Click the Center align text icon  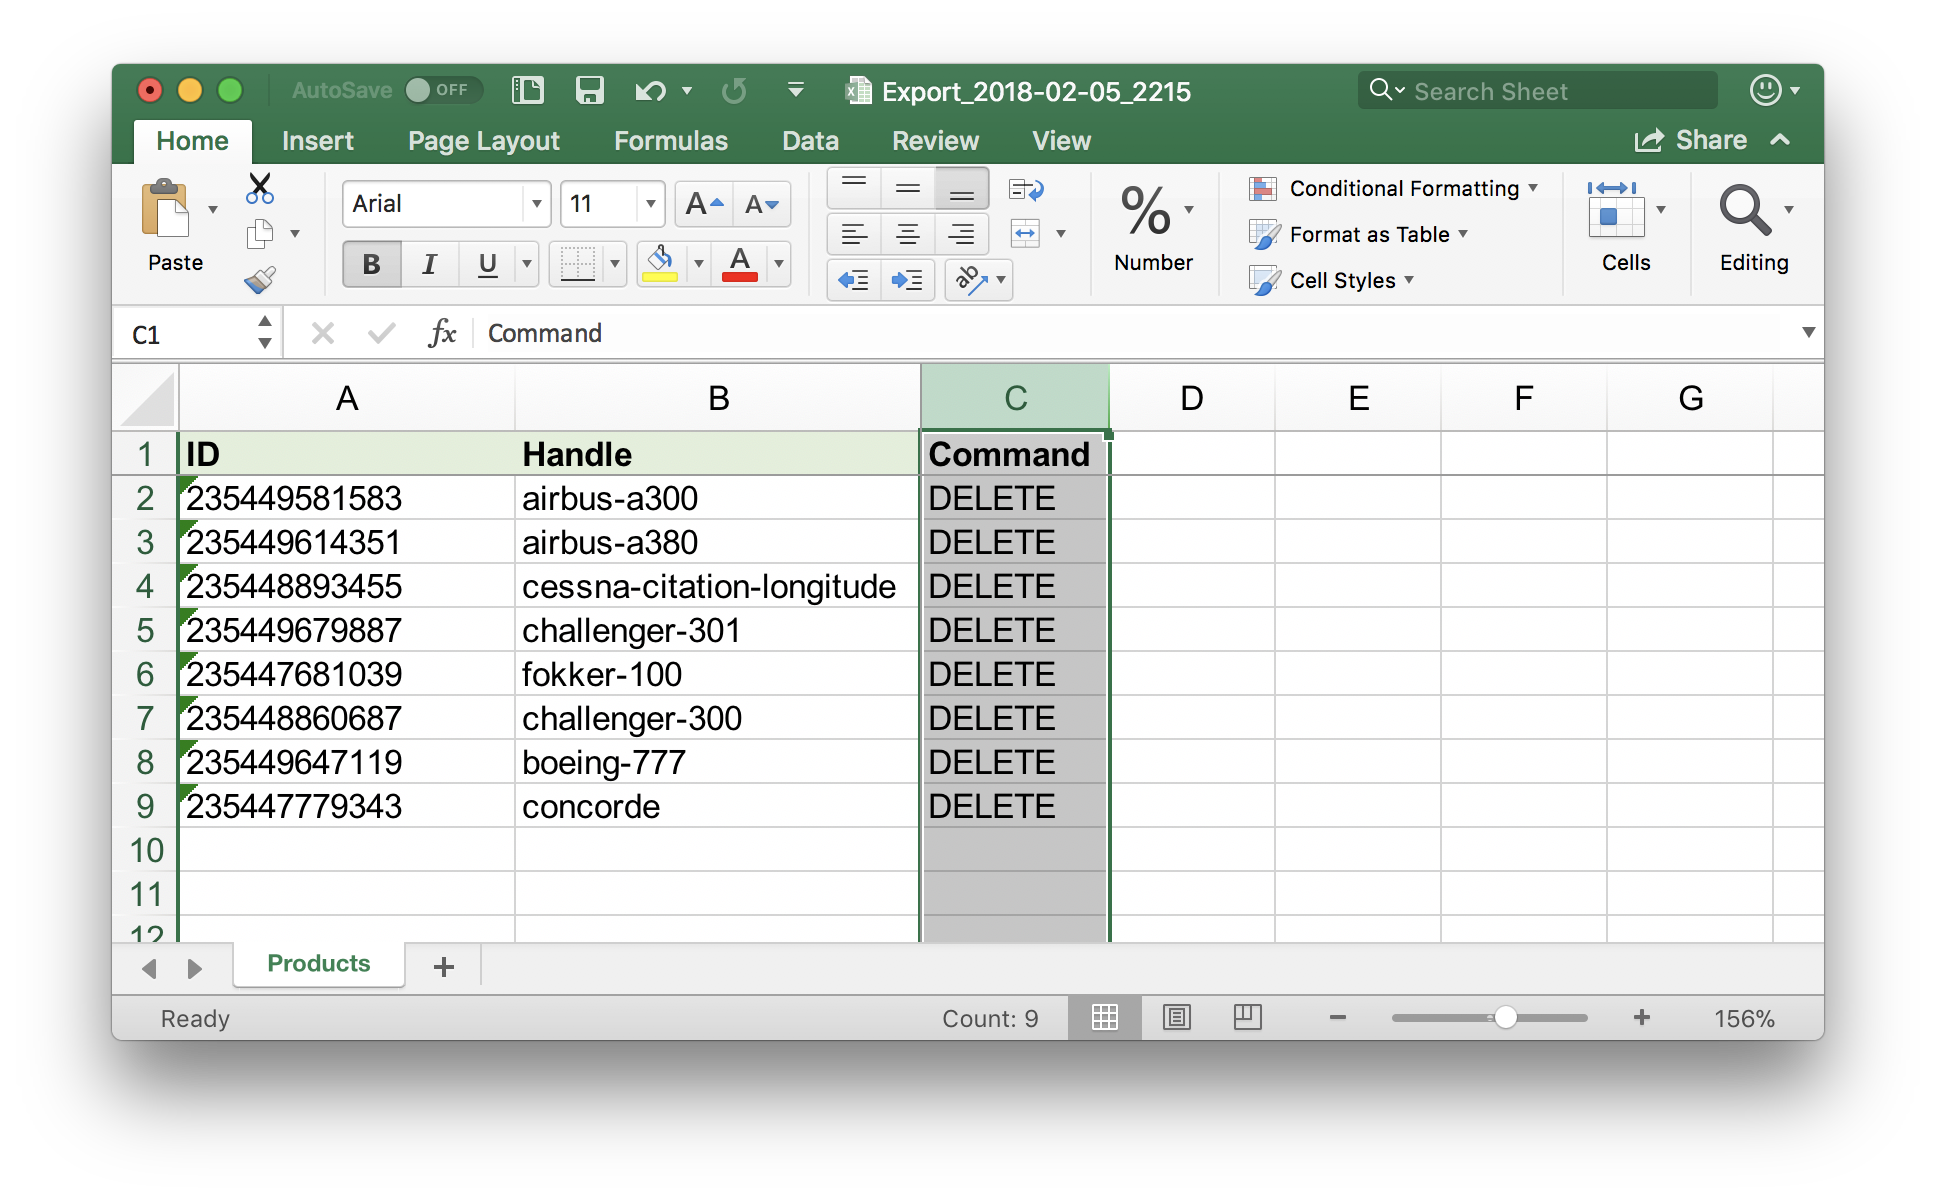pos(907,234)
